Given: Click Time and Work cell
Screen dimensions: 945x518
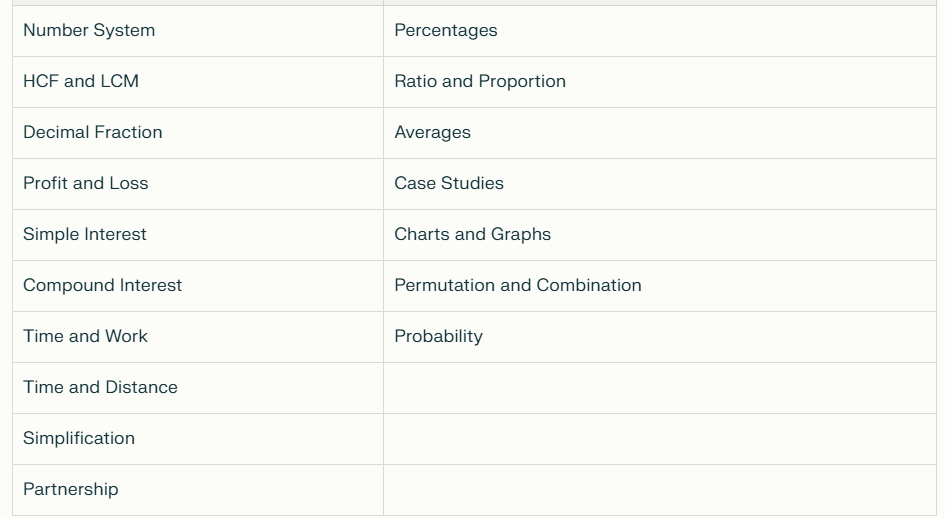Looking at the screenshot, I should [x=198, y=336].
